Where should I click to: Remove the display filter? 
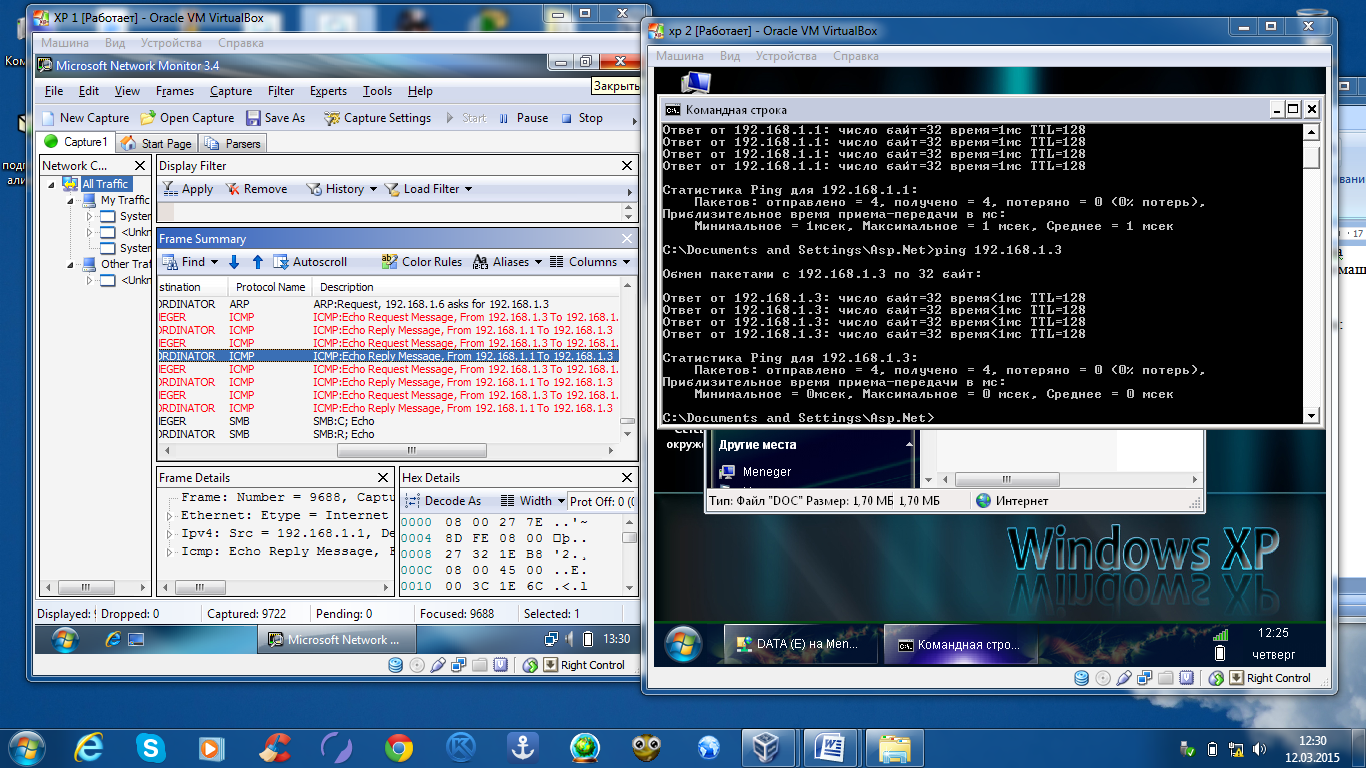[x=255, y=189]
